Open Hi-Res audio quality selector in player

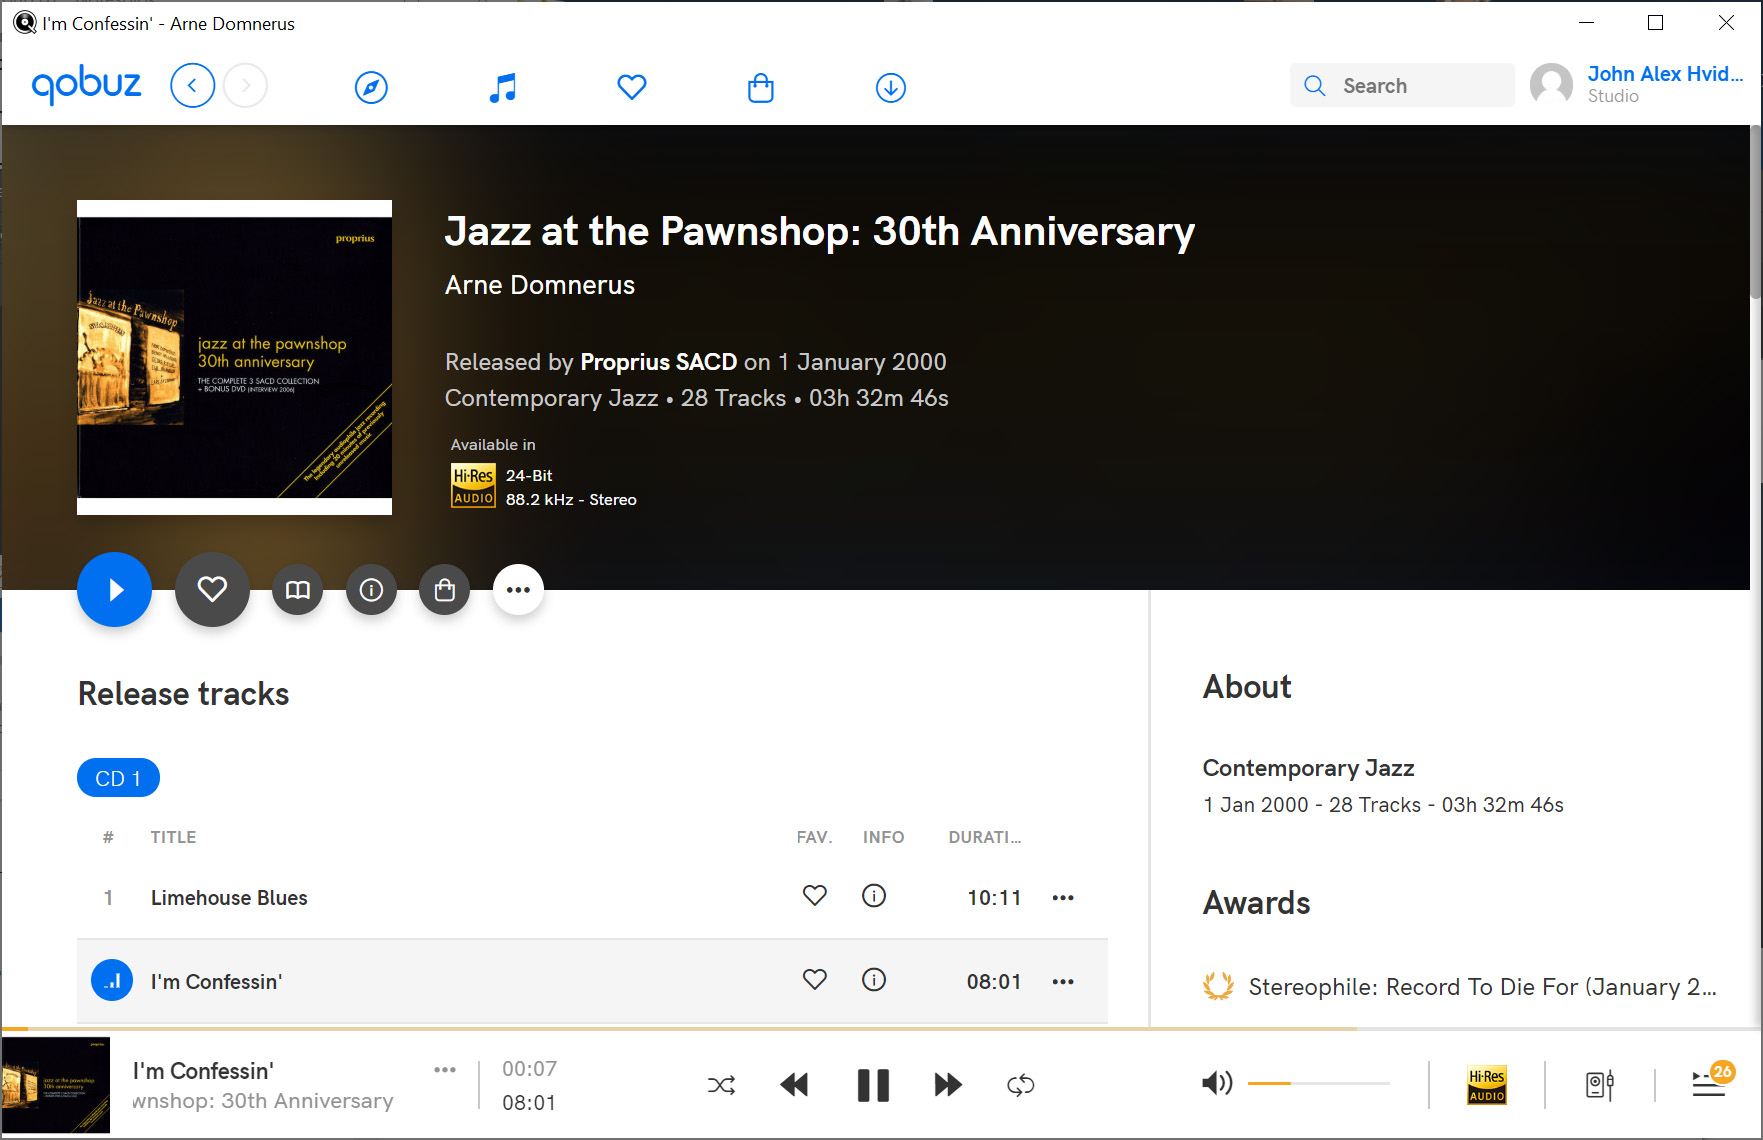pos(1487,1085)
